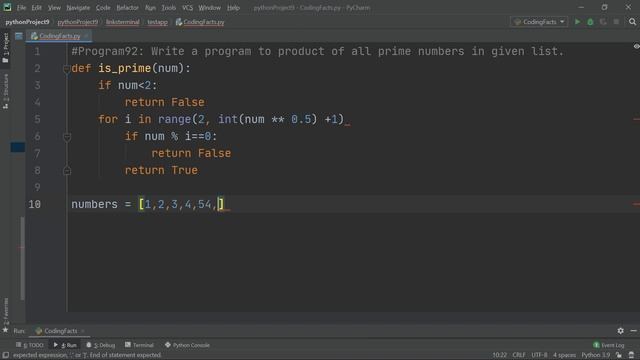Click the testapp breadcrumb

pos(158,22)
